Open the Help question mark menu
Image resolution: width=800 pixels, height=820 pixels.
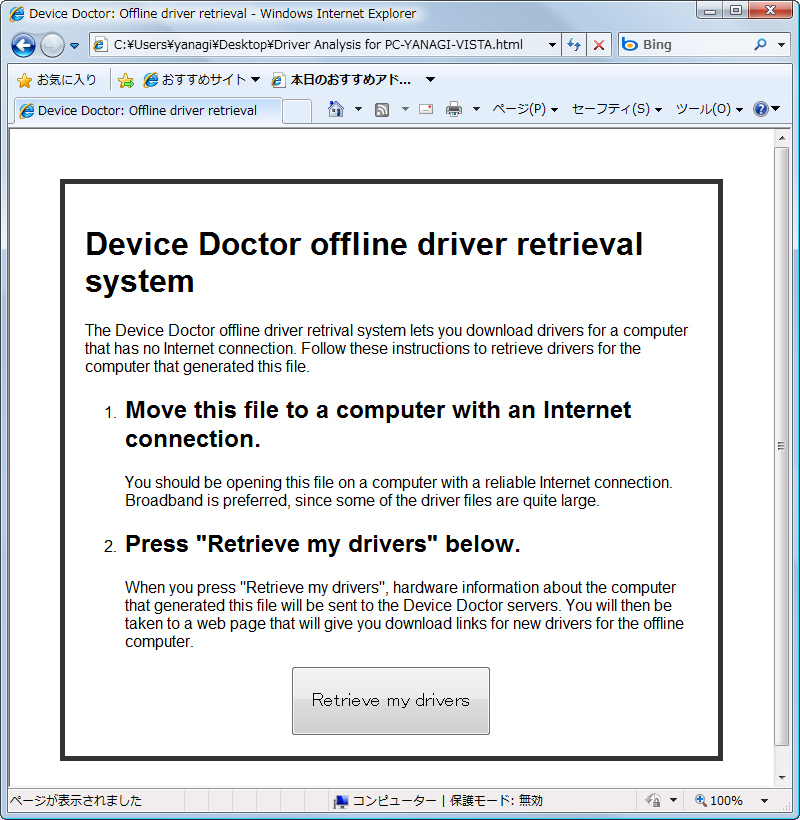point(766,109)
